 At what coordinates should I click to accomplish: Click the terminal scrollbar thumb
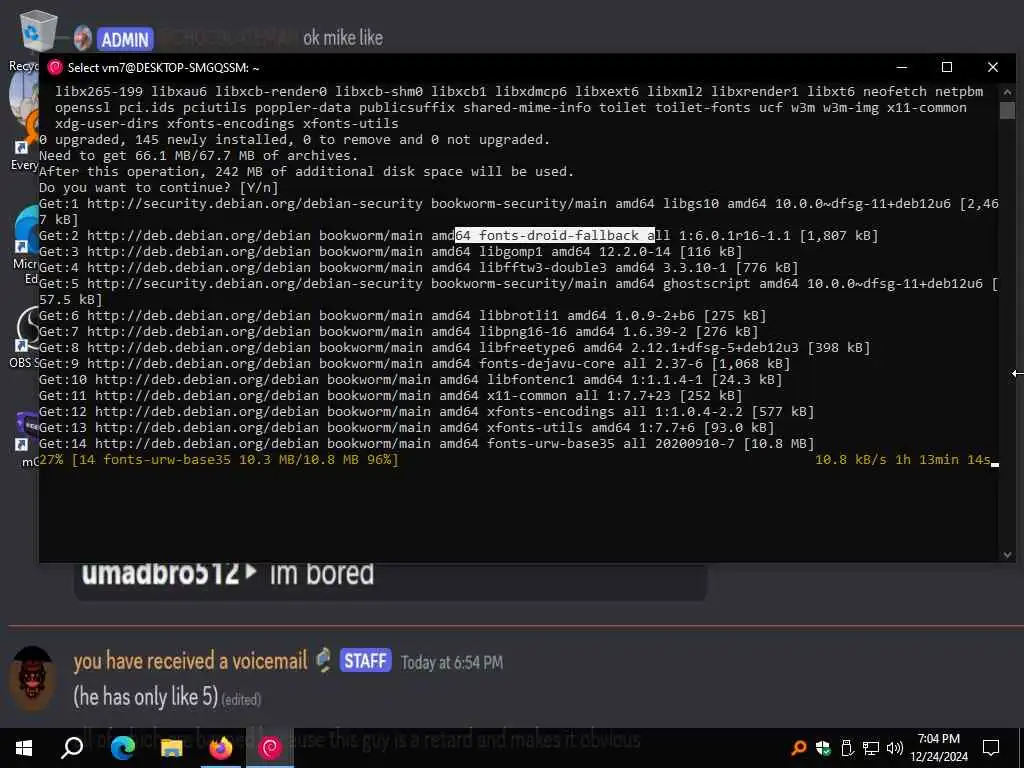point(1007,110)
